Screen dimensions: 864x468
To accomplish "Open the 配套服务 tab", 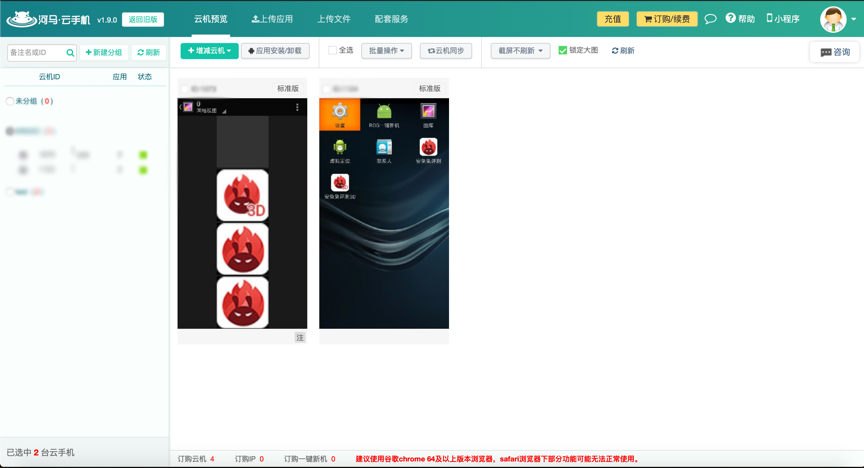I will click(391, 19).
